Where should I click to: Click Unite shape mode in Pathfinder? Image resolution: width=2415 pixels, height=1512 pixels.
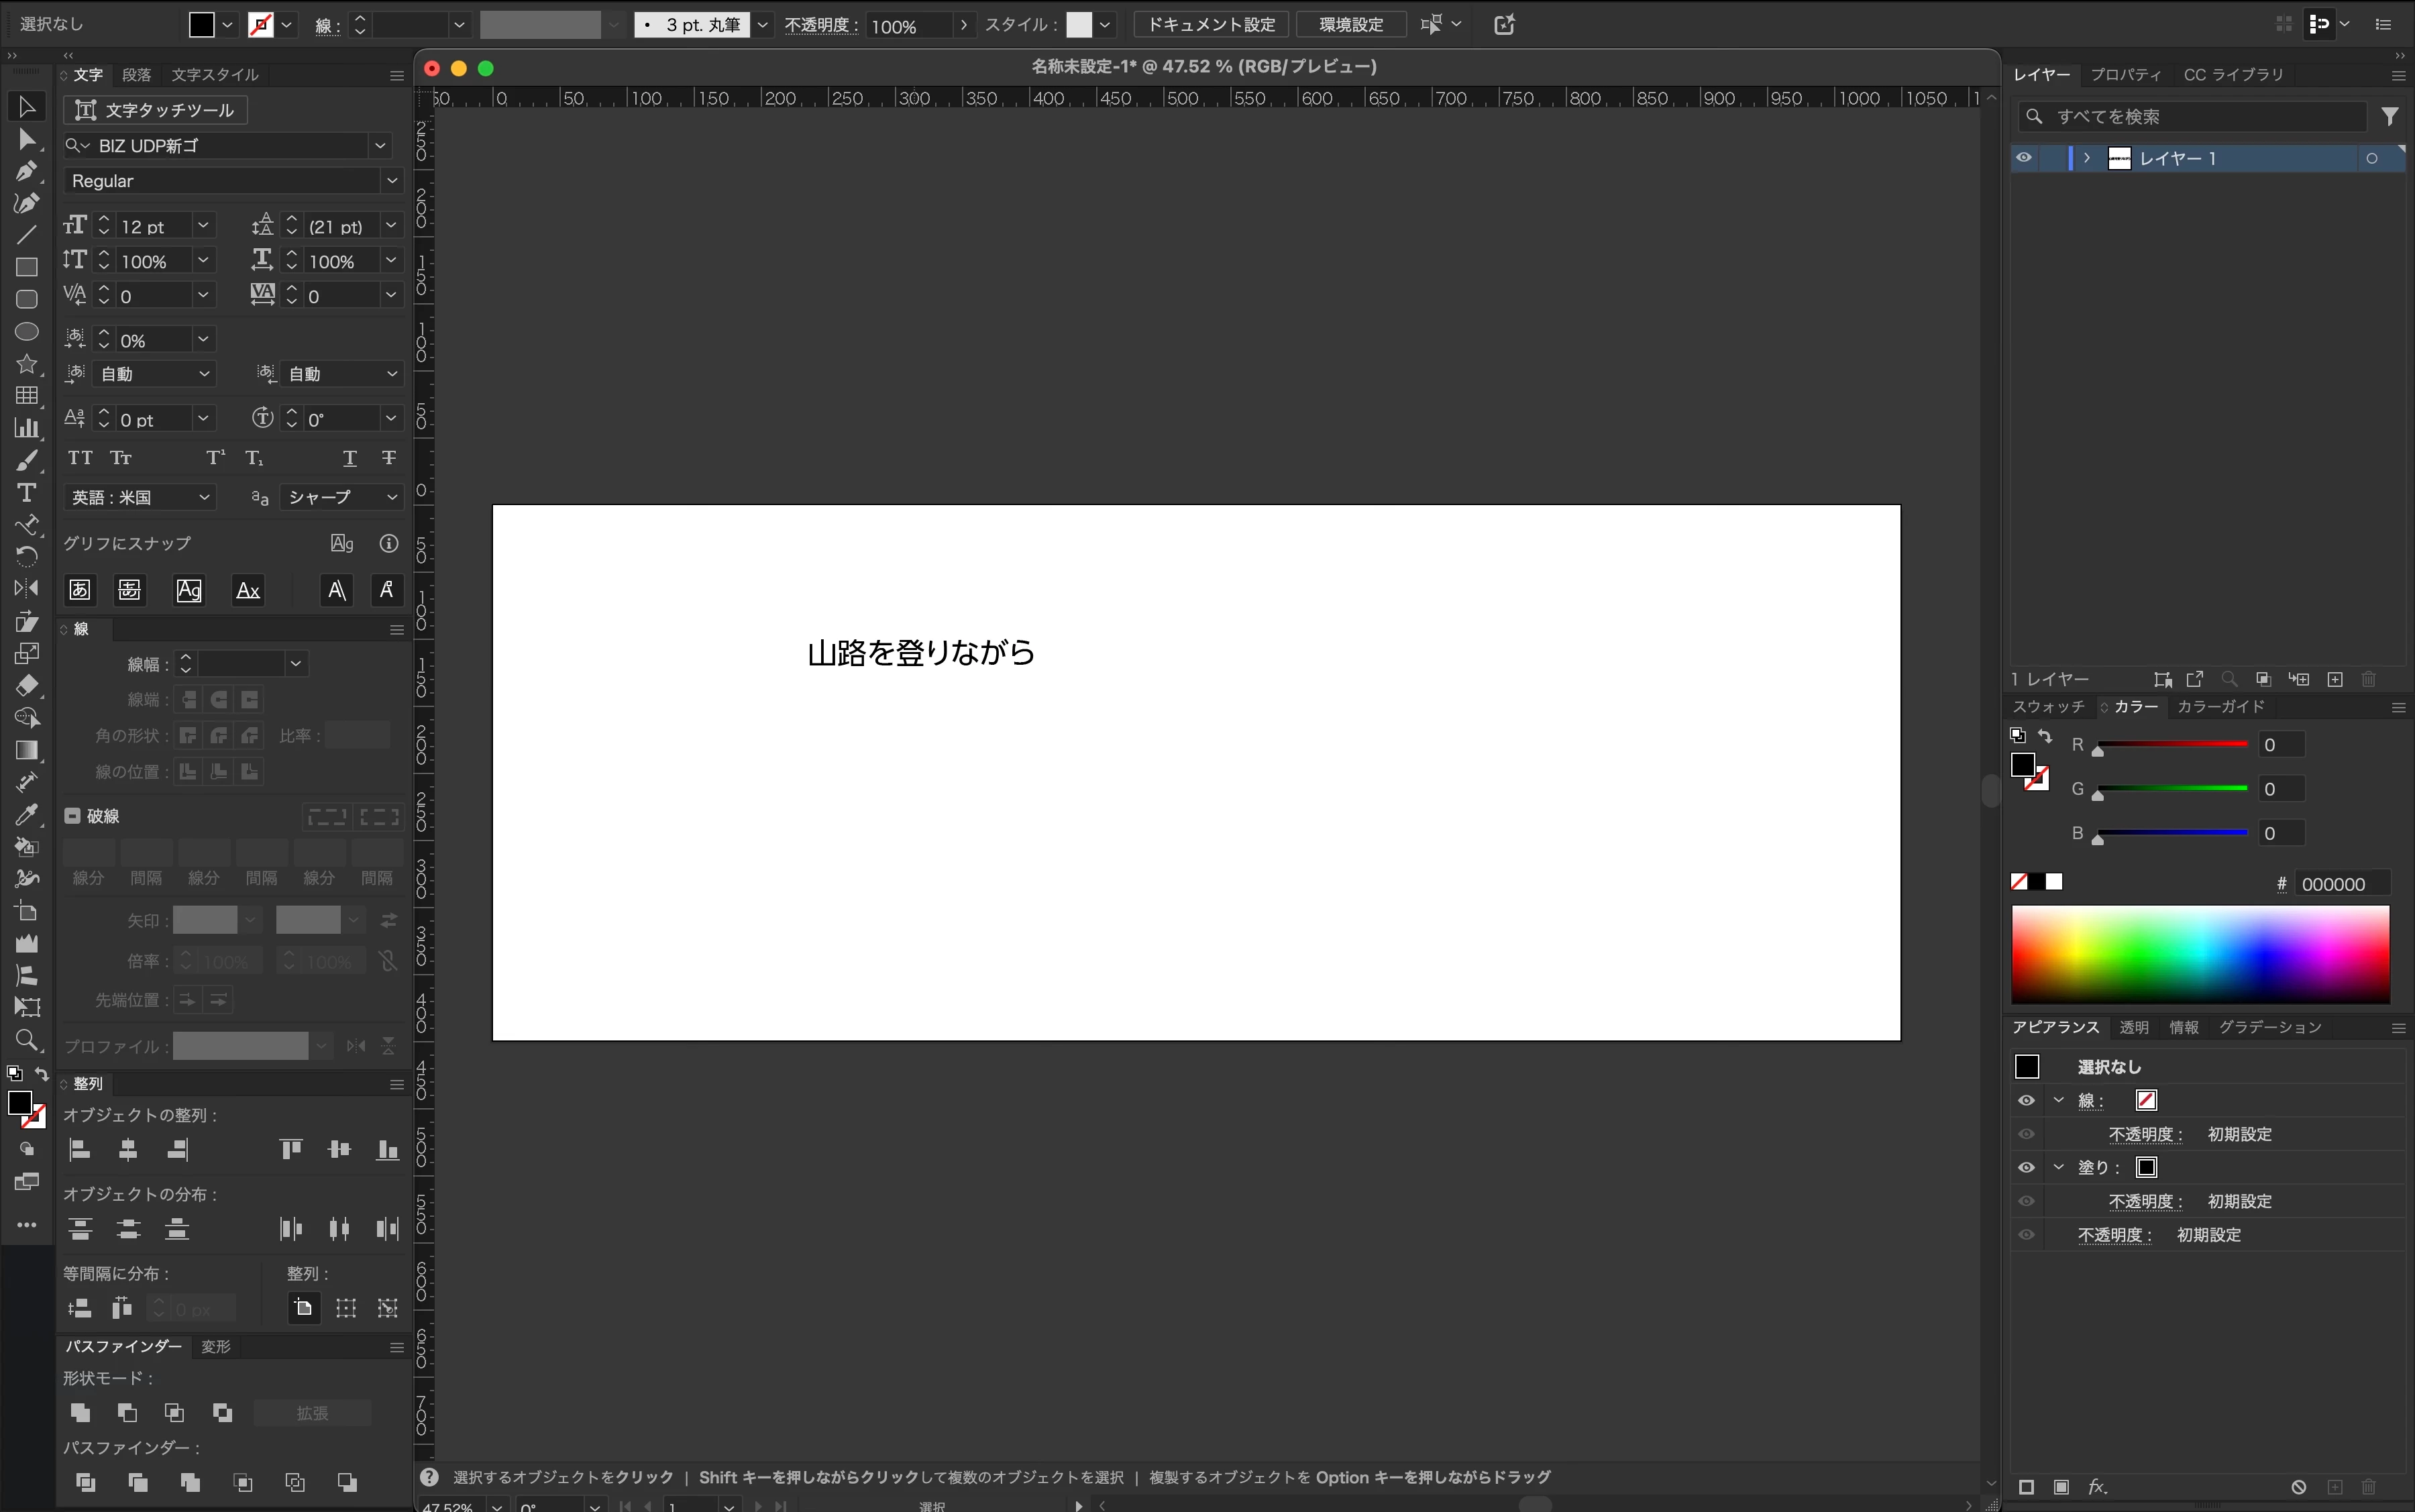pyautogui.click(x=80, y=1412)
